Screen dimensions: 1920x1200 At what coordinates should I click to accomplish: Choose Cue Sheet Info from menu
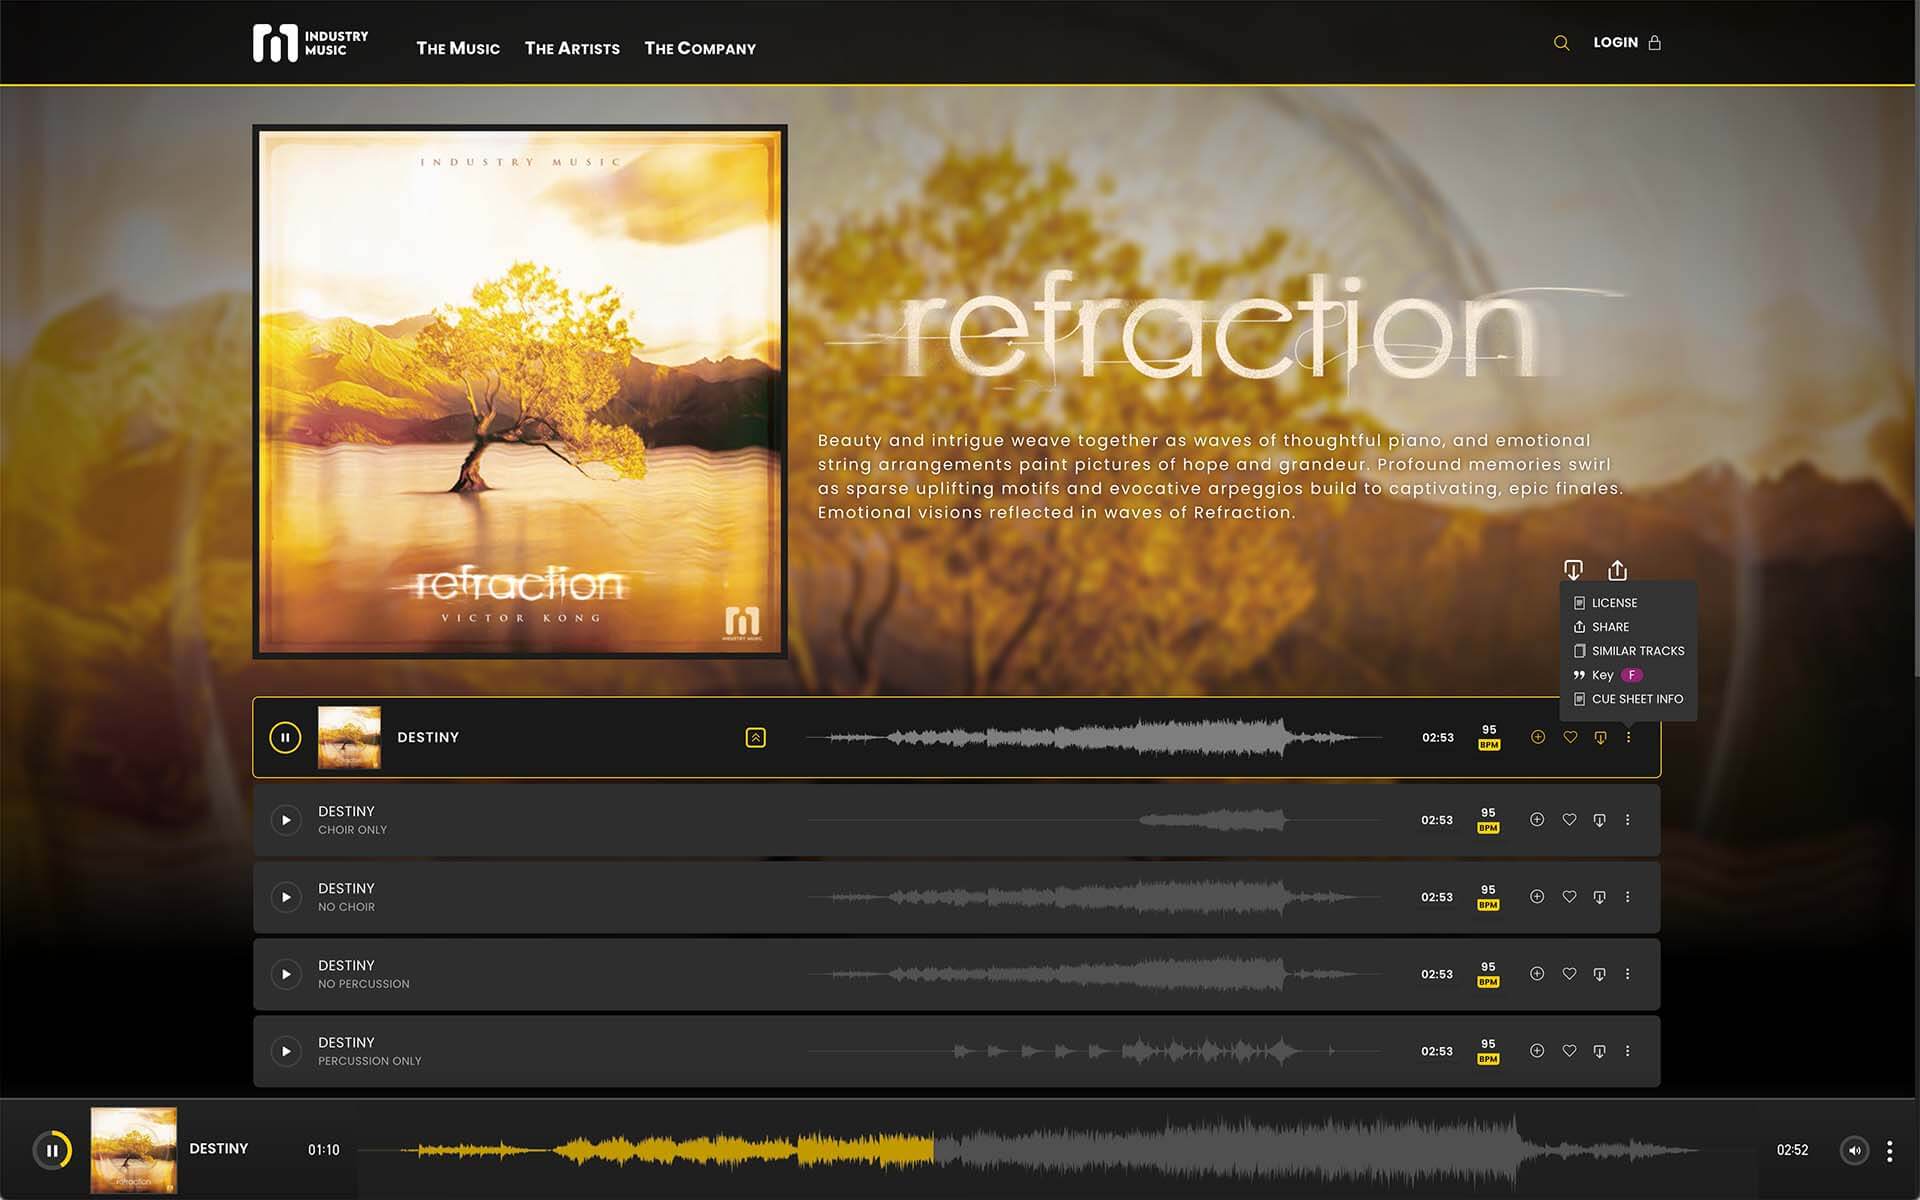click(x=1628, y=699)
